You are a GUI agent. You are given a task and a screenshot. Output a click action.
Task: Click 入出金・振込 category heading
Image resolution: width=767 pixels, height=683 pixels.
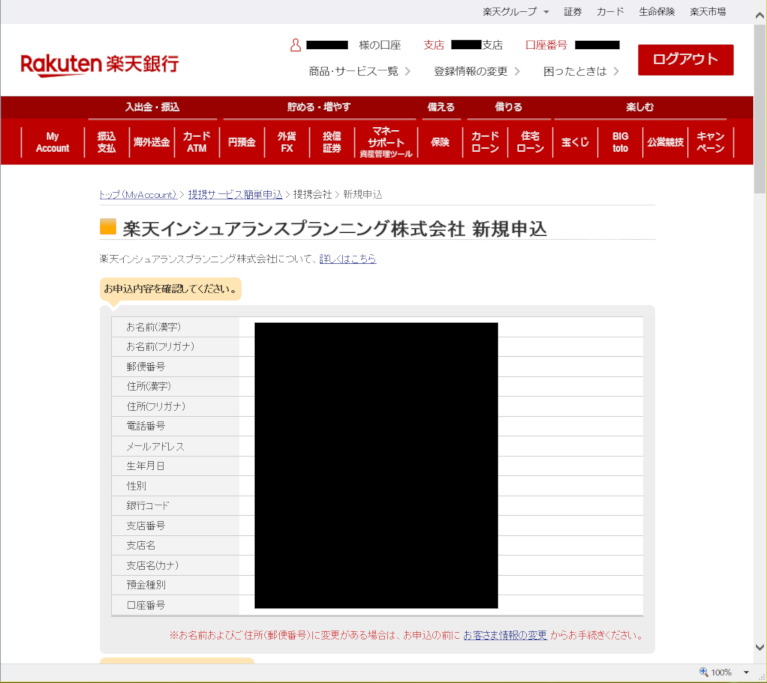point(152,107)
